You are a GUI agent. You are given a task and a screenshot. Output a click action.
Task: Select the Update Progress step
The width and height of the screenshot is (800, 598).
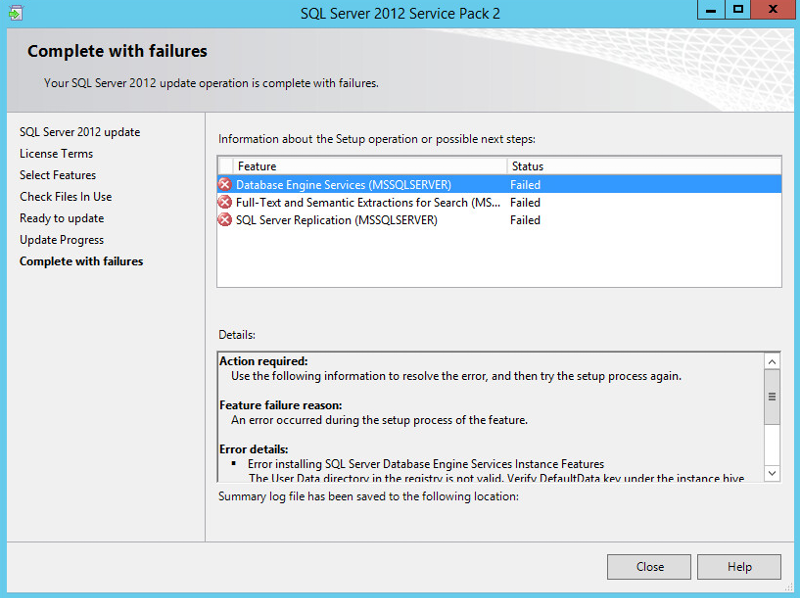62,240
